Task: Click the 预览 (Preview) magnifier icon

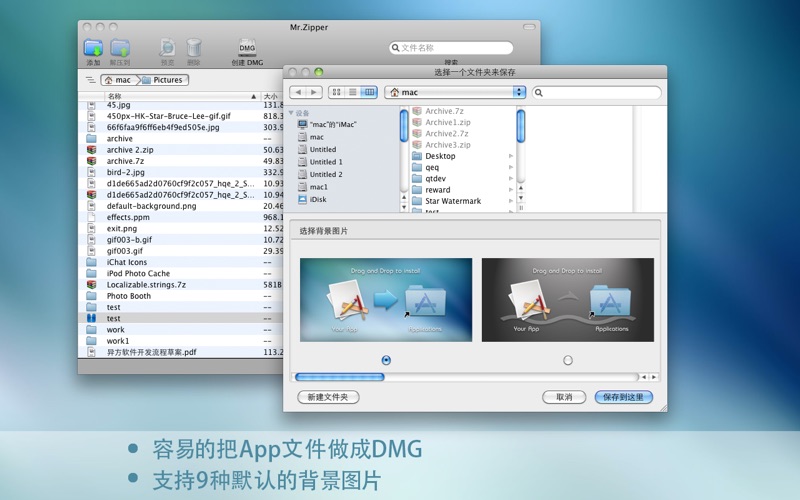Action: (x=167, y=48)
